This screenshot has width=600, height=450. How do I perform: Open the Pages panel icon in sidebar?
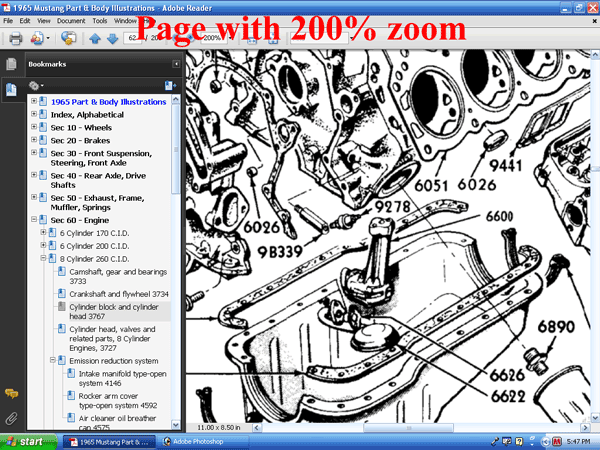pyautogui.click(x=11, y=64)
